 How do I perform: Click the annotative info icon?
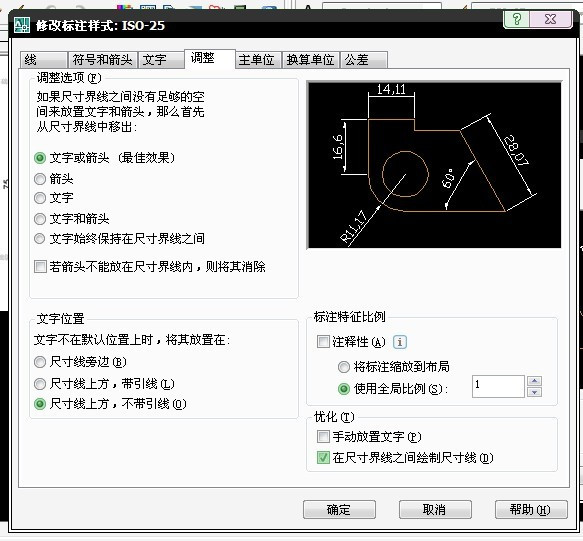coord(400,342)
